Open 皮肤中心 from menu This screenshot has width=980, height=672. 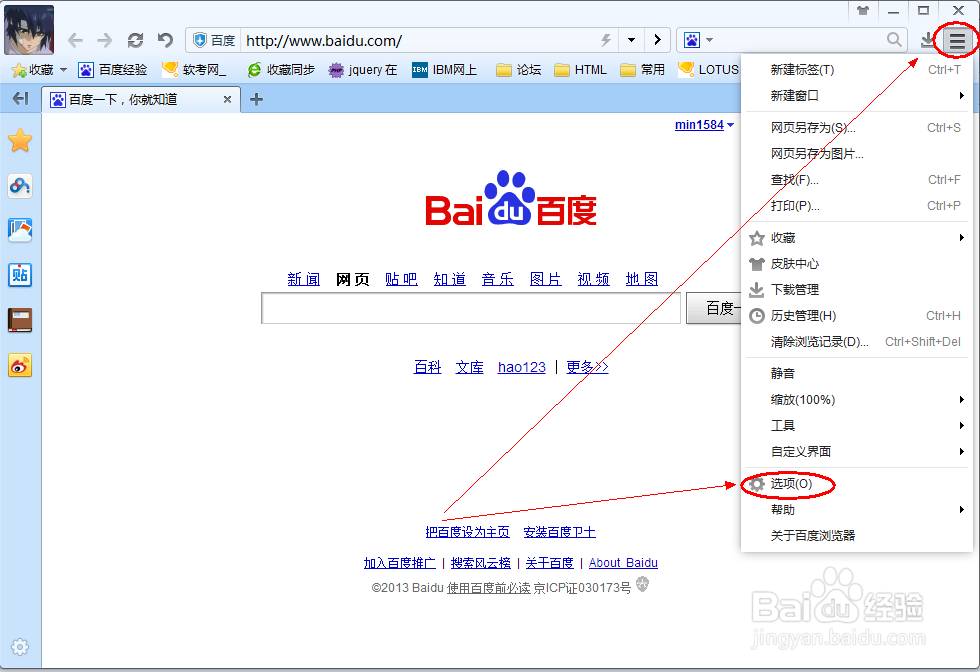pos(856,264)
